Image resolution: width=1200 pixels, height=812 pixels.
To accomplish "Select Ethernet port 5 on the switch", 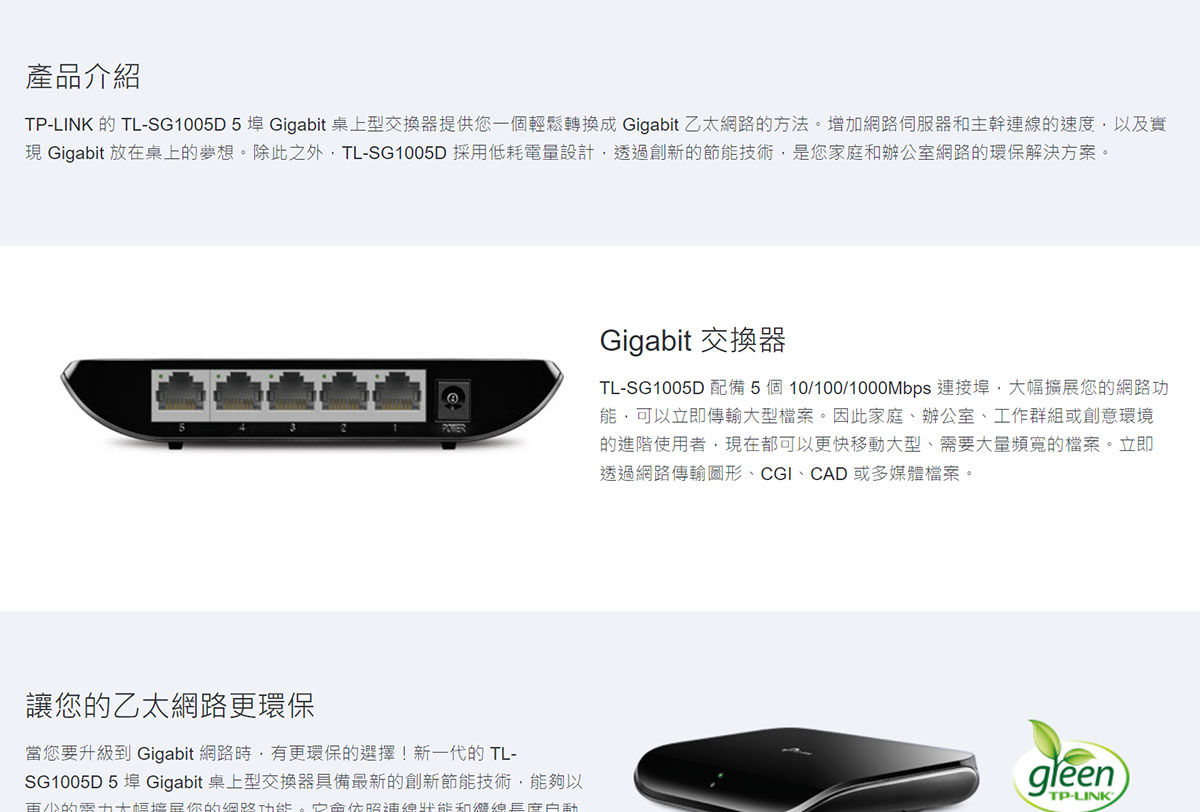I will point(182,392).
